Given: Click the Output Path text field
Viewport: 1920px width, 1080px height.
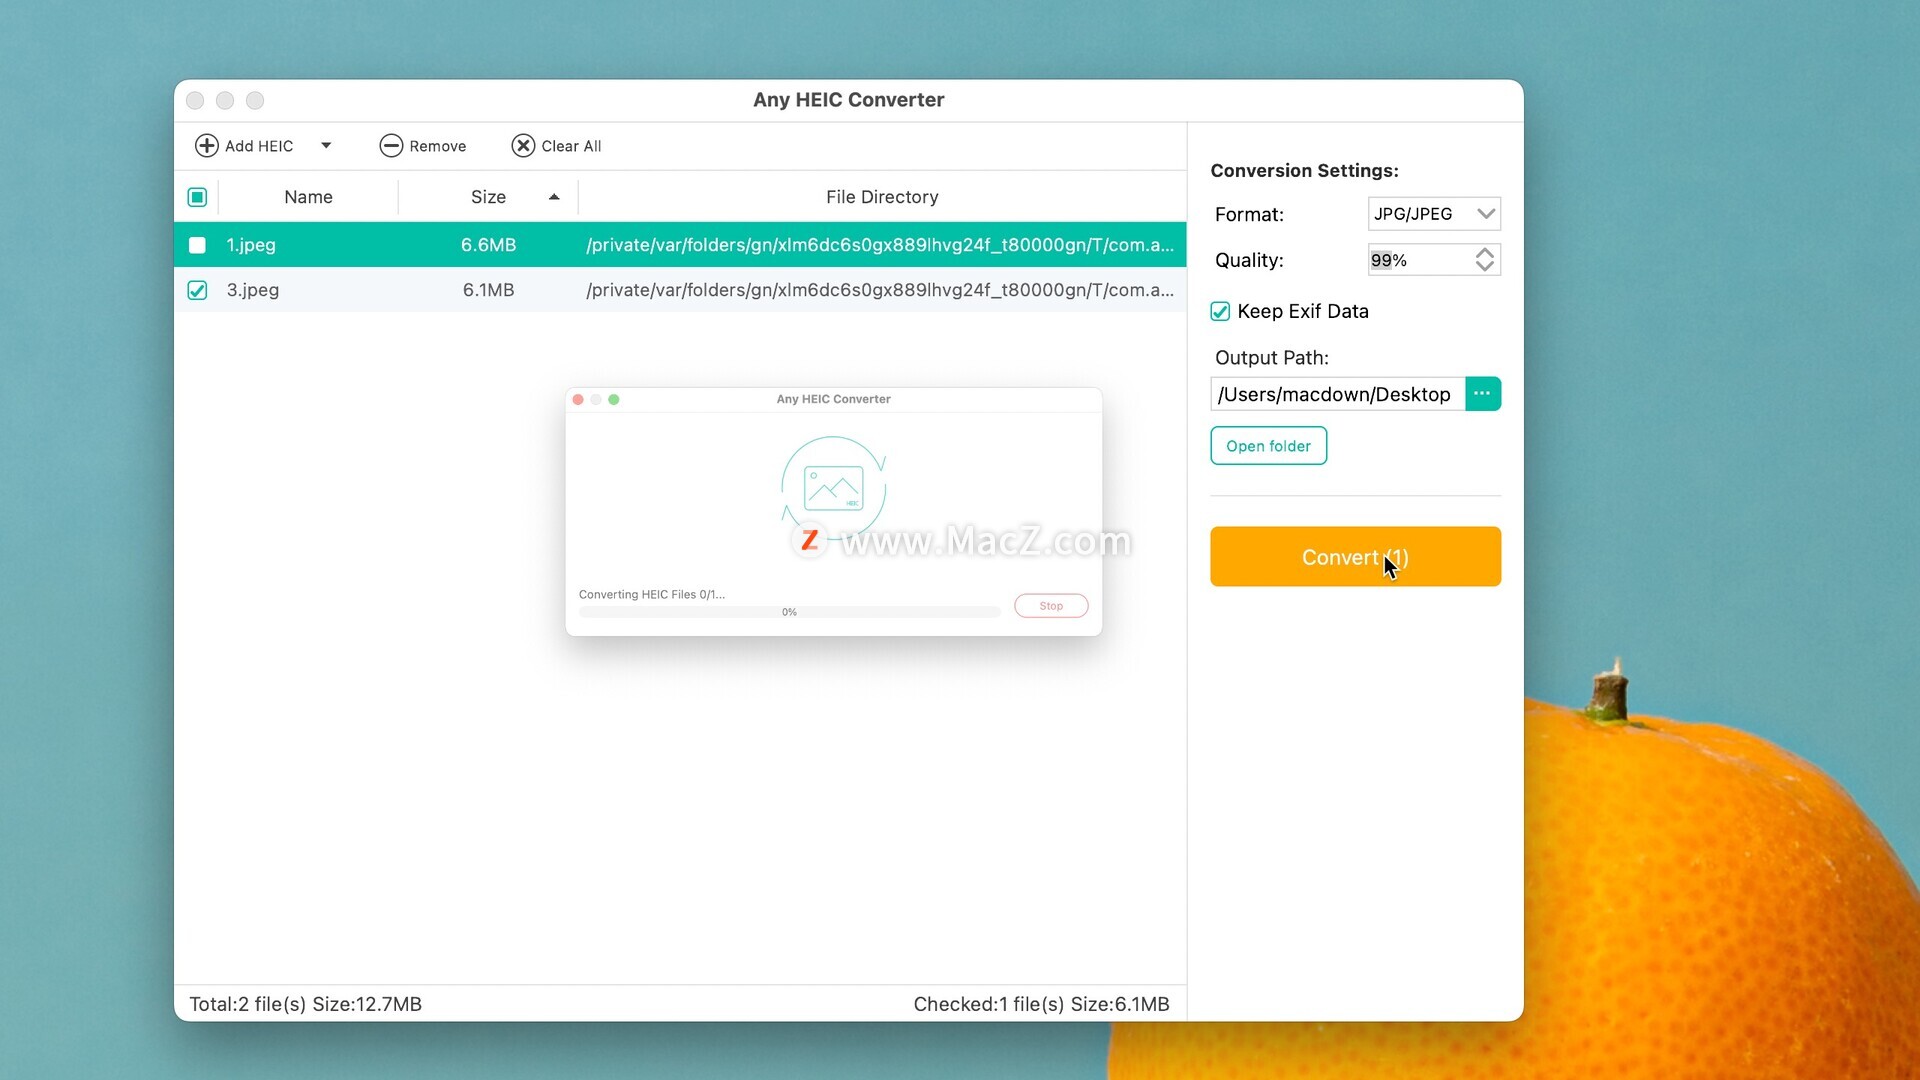Looking at the screenshot, I should click(x=1337, y=394).
